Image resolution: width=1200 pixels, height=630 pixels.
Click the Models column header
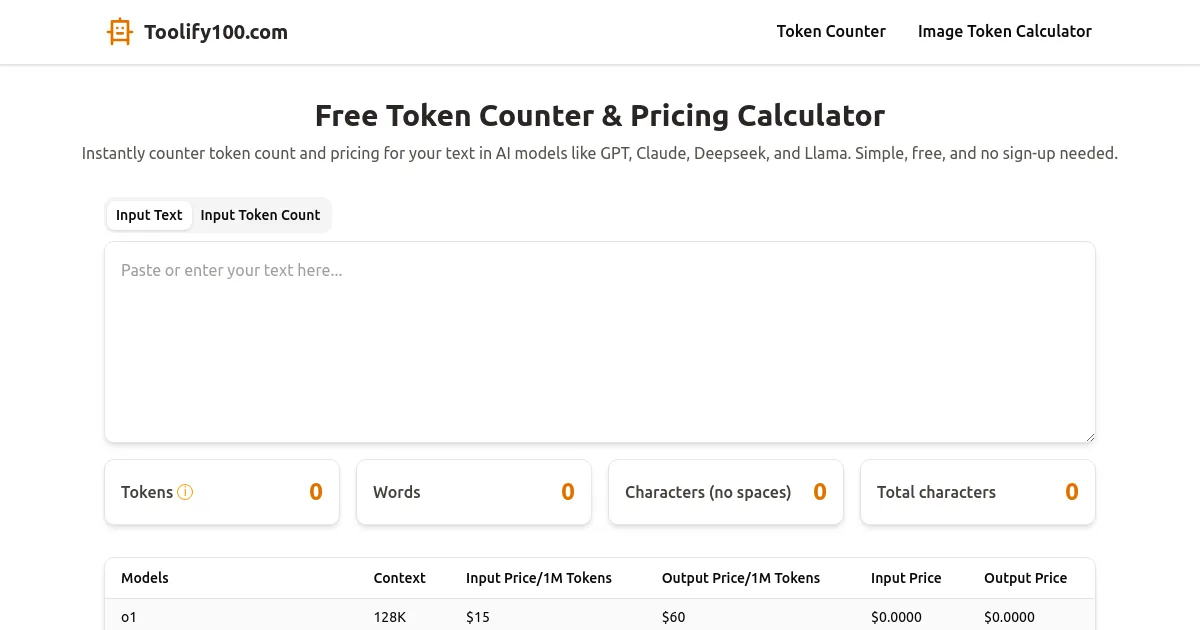[145, 578]
